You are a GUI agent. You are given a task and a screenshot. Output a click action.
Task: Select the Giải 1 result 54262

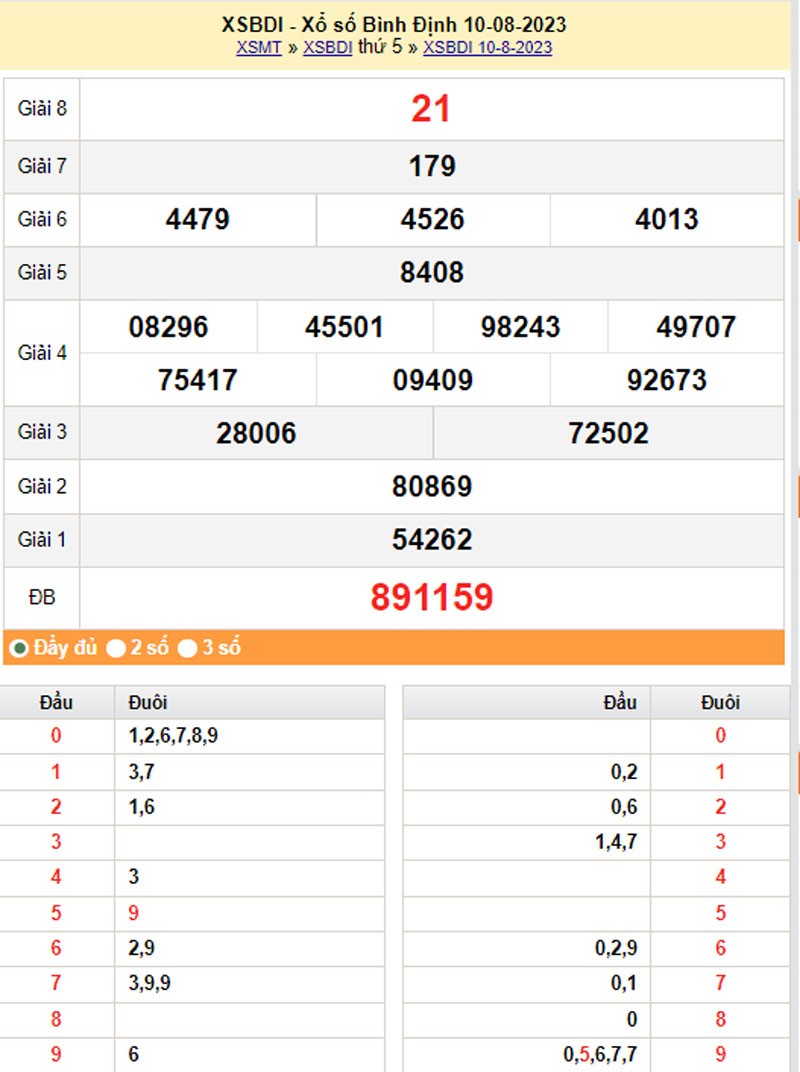point(431,540)
